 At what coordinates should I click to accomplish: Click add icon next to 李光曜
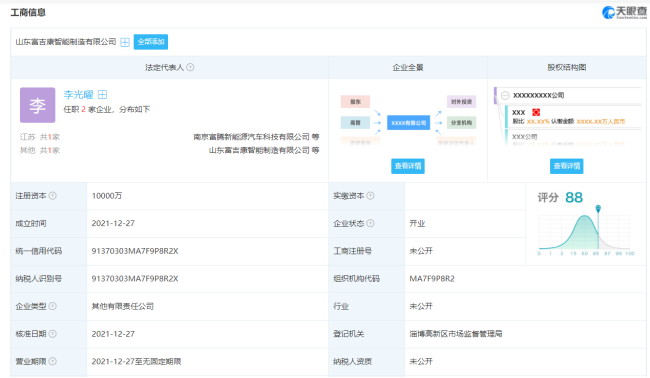pos(102,94)
